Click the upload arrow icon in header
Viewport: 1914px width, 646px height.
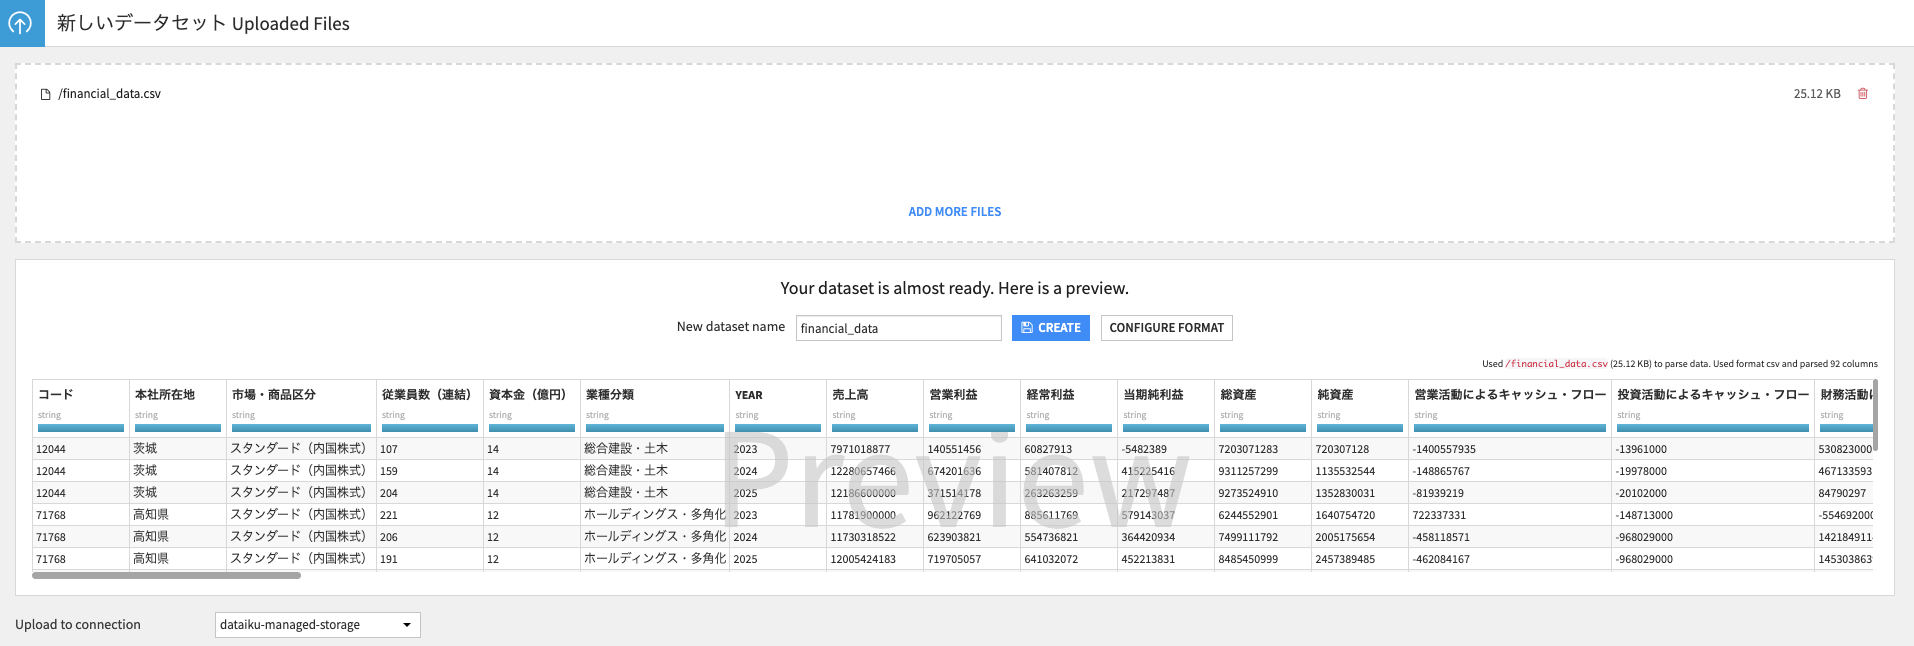click(x=21, y=23)
